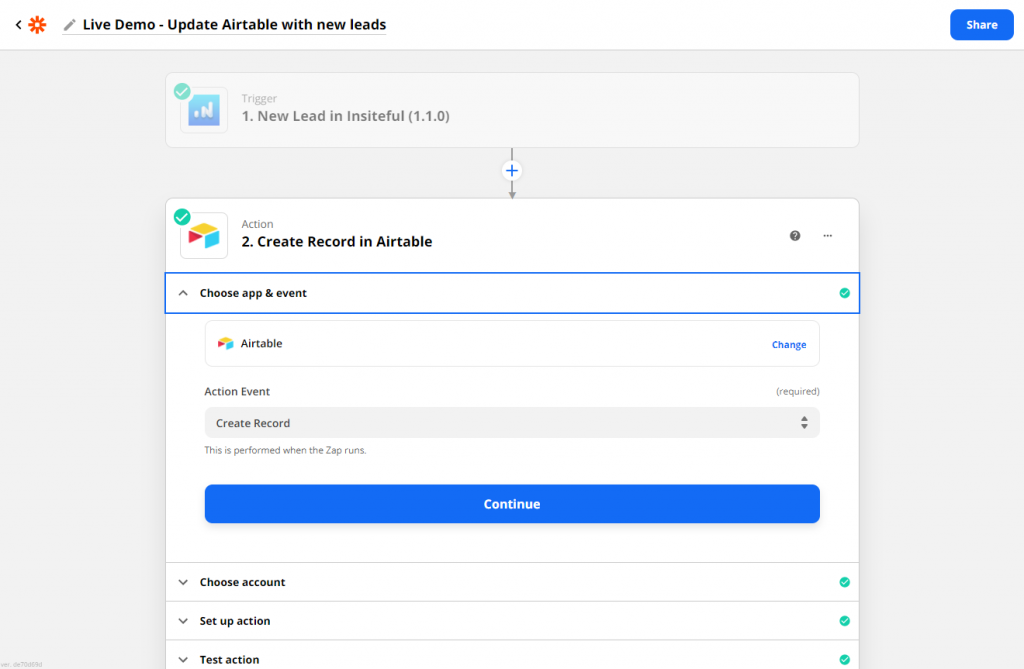Open the Insiteful trigger app icon

(204, 110)
